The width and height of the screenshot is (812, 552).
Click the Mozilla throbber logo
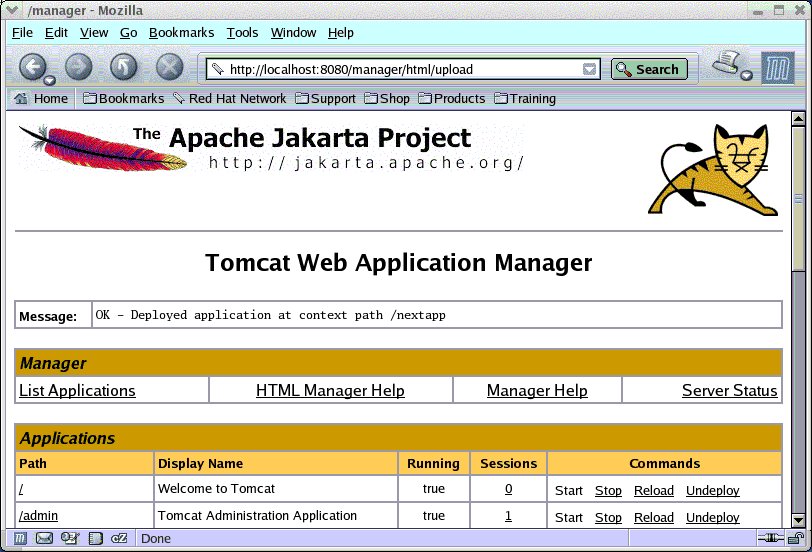click(777, 68)
